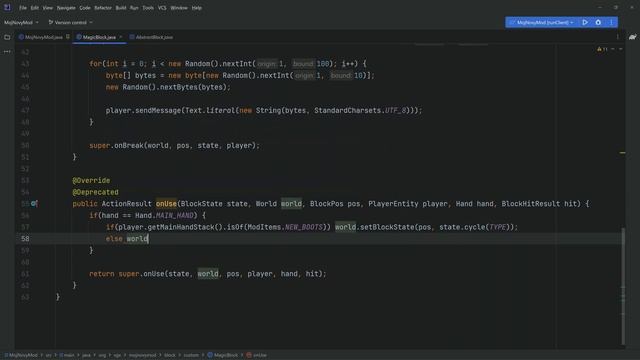Switch to MojNovyMod.java tab
Screen dimensions: 640x360
(x=43, y=37)
